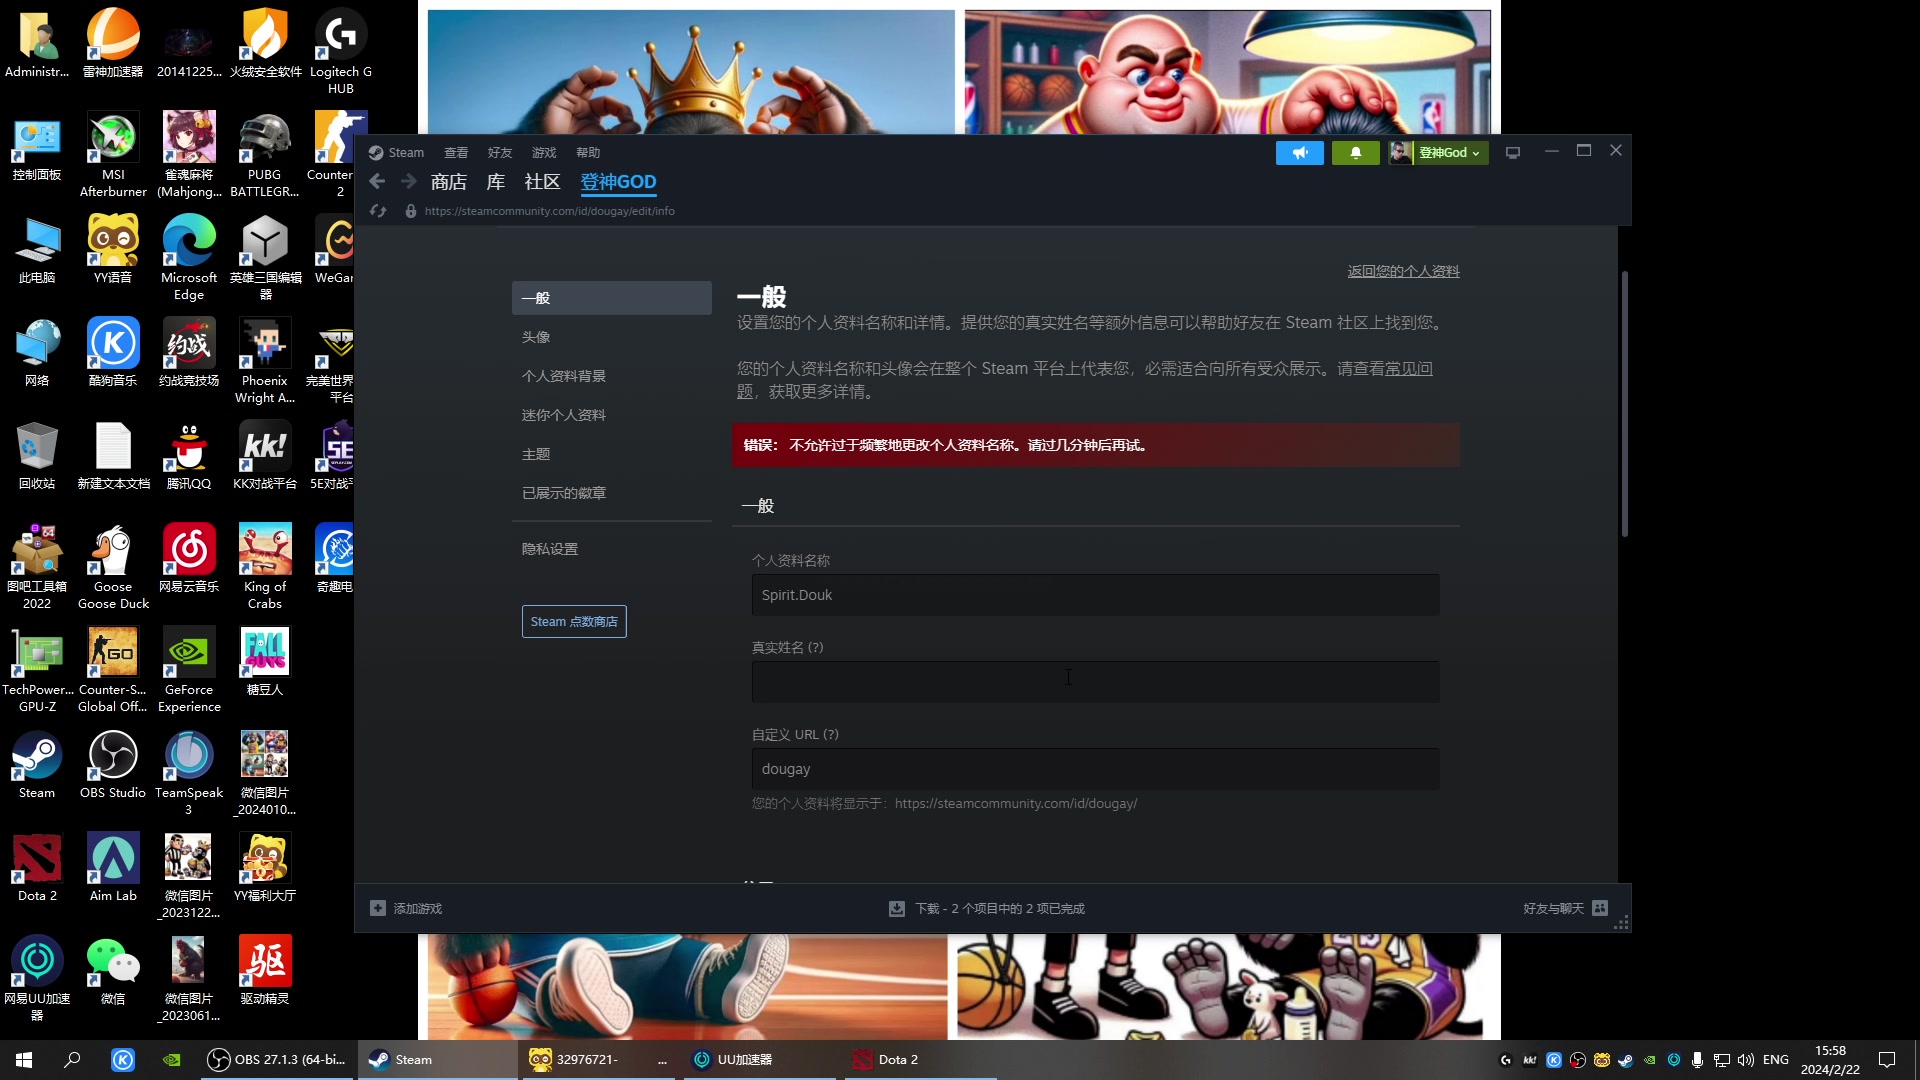Open Dota 2 desktop shortcut
The height and width of the screenshot is (1080, 1920).
pos(37,868)
